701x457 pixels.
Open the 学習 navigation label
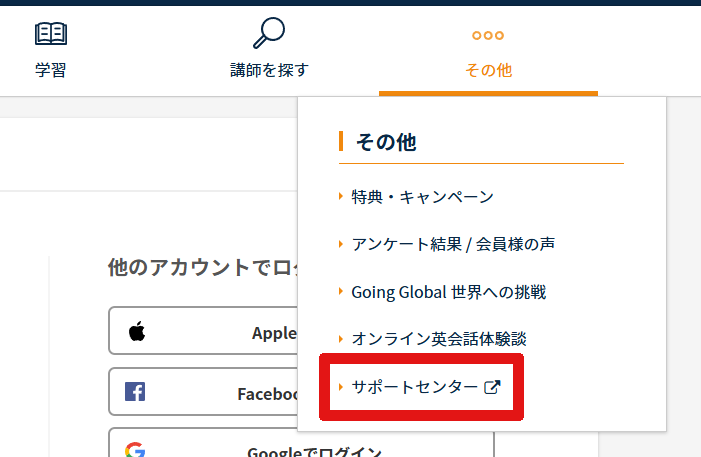[x=51, y=70]
